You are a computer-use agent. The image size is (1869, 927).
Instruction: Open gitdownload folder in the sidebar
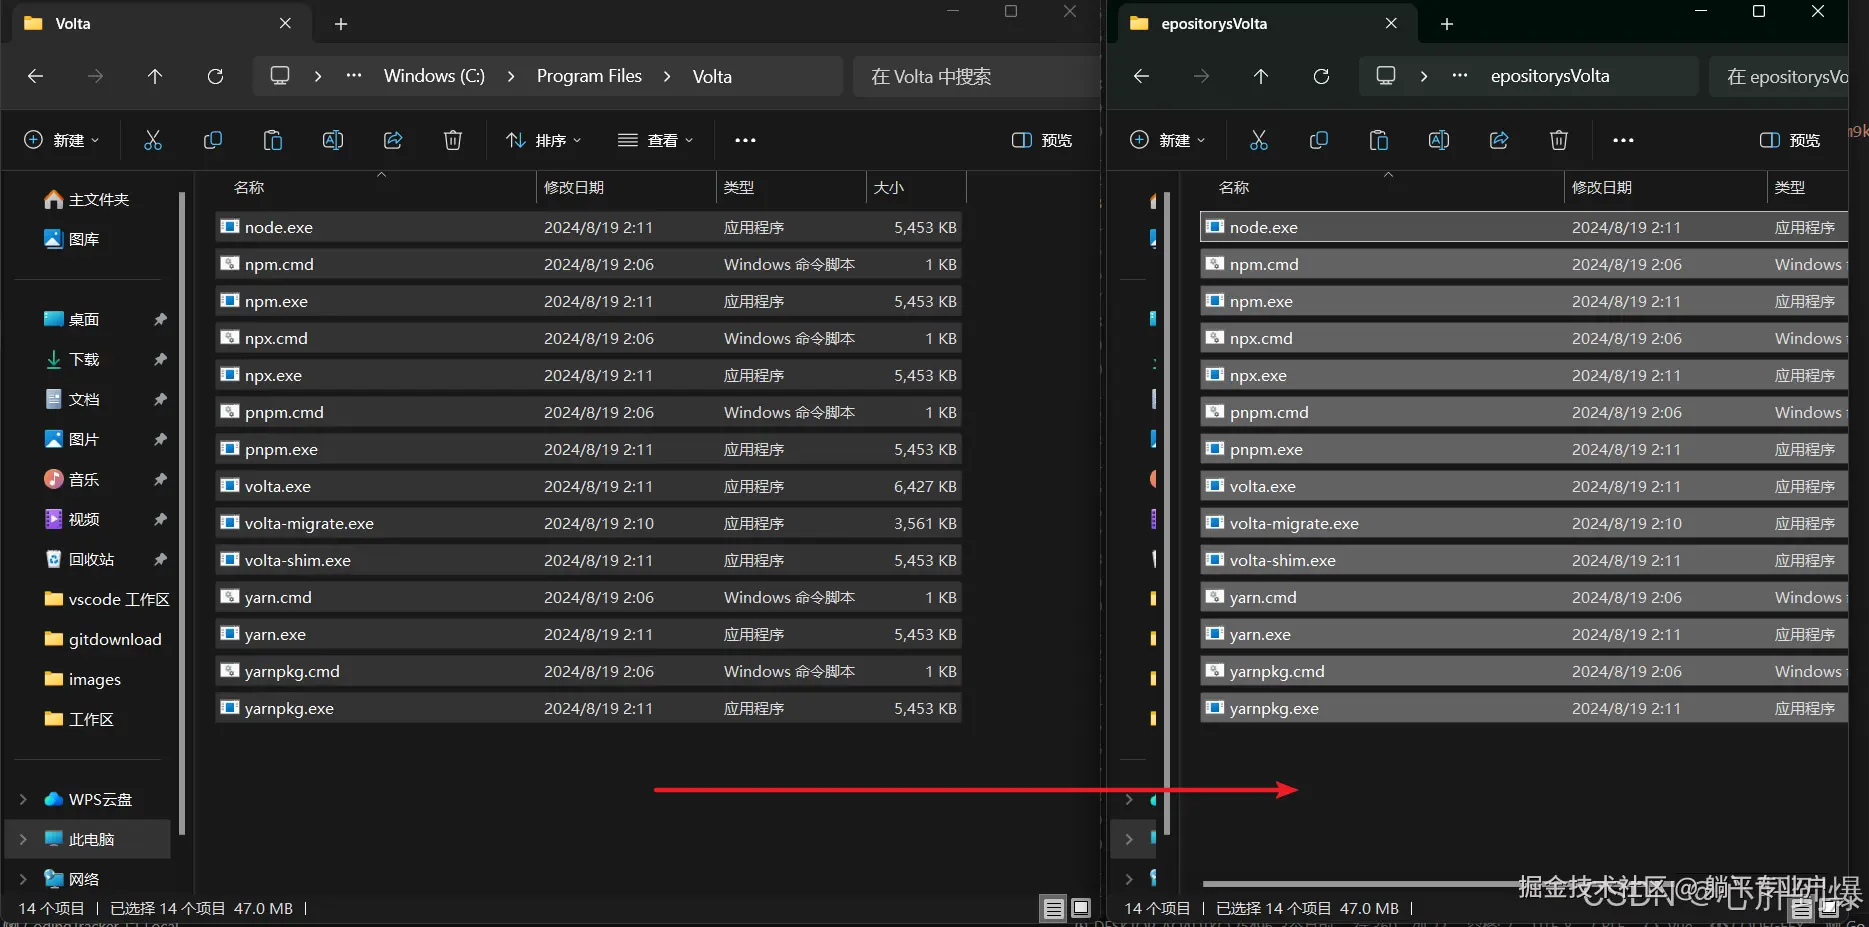tap(104, 640)
